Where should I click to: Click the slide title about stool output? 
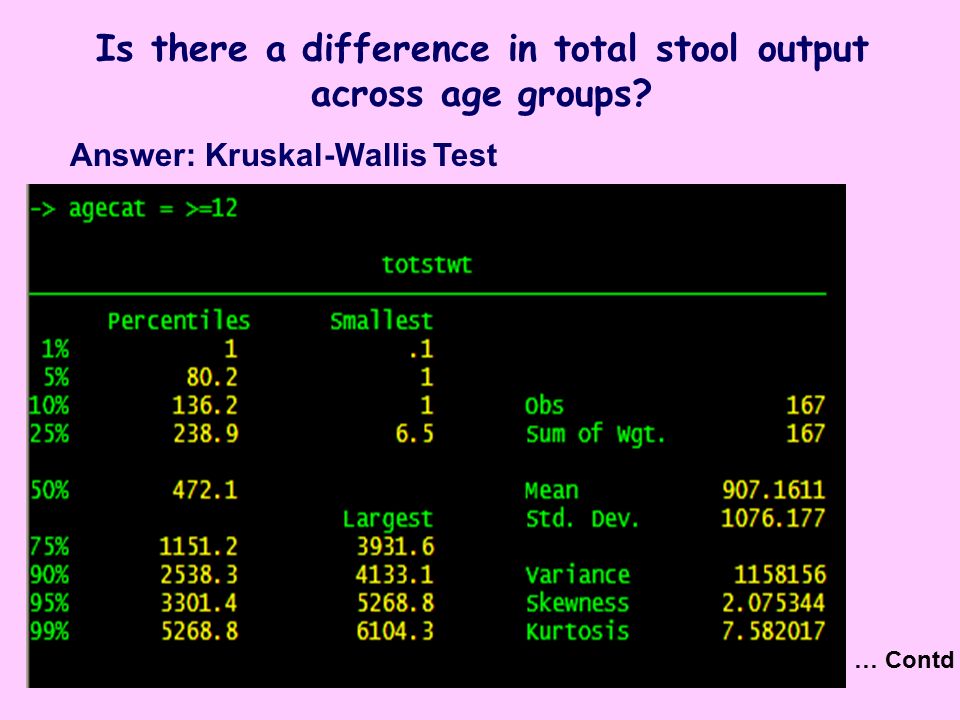(x=481, y=72)
